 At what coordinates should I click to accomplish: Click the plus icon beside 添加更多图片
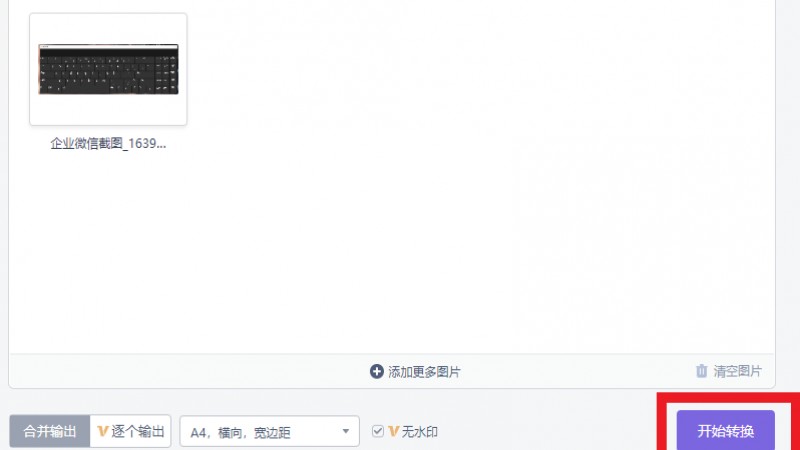pos(377,371)
